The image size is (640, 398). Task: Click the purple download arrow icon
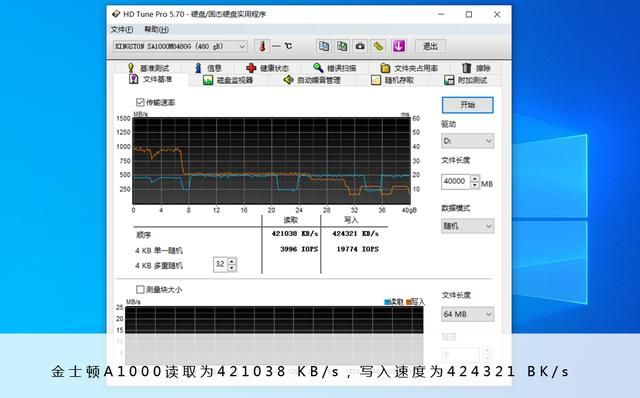click(399, 46)
